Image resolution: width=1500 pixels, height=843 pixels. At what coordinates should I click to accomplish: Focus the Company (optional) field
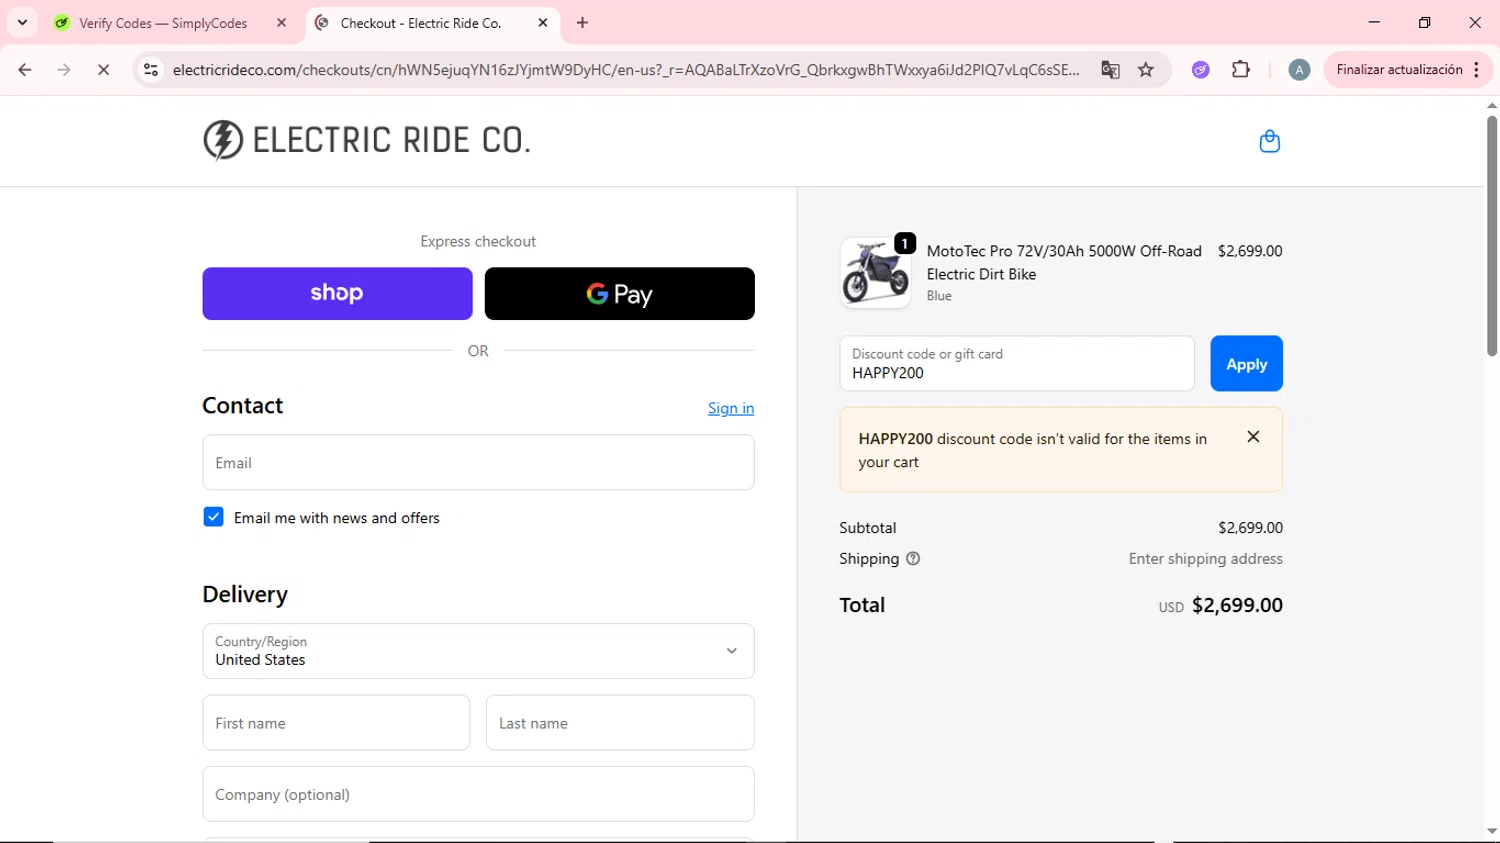pyautogui.click(x=478, y=794)
